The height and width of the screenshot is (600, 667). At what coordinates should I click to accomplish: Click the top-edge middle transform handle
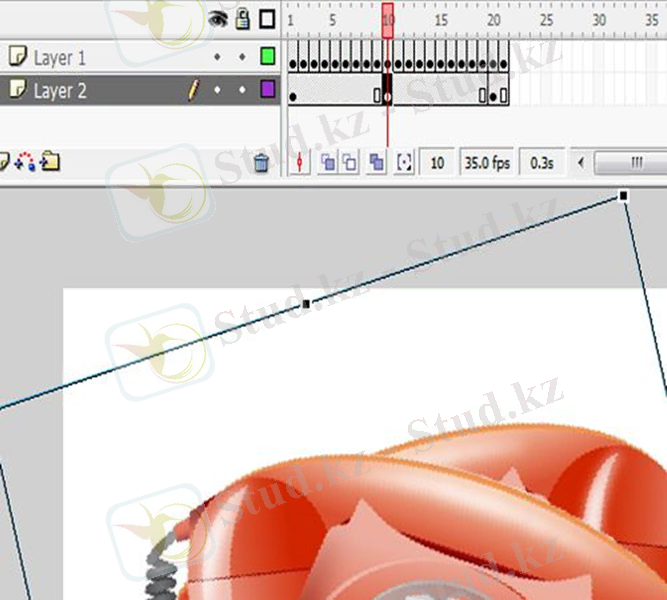pyautogui.click(x=306, y=304)
